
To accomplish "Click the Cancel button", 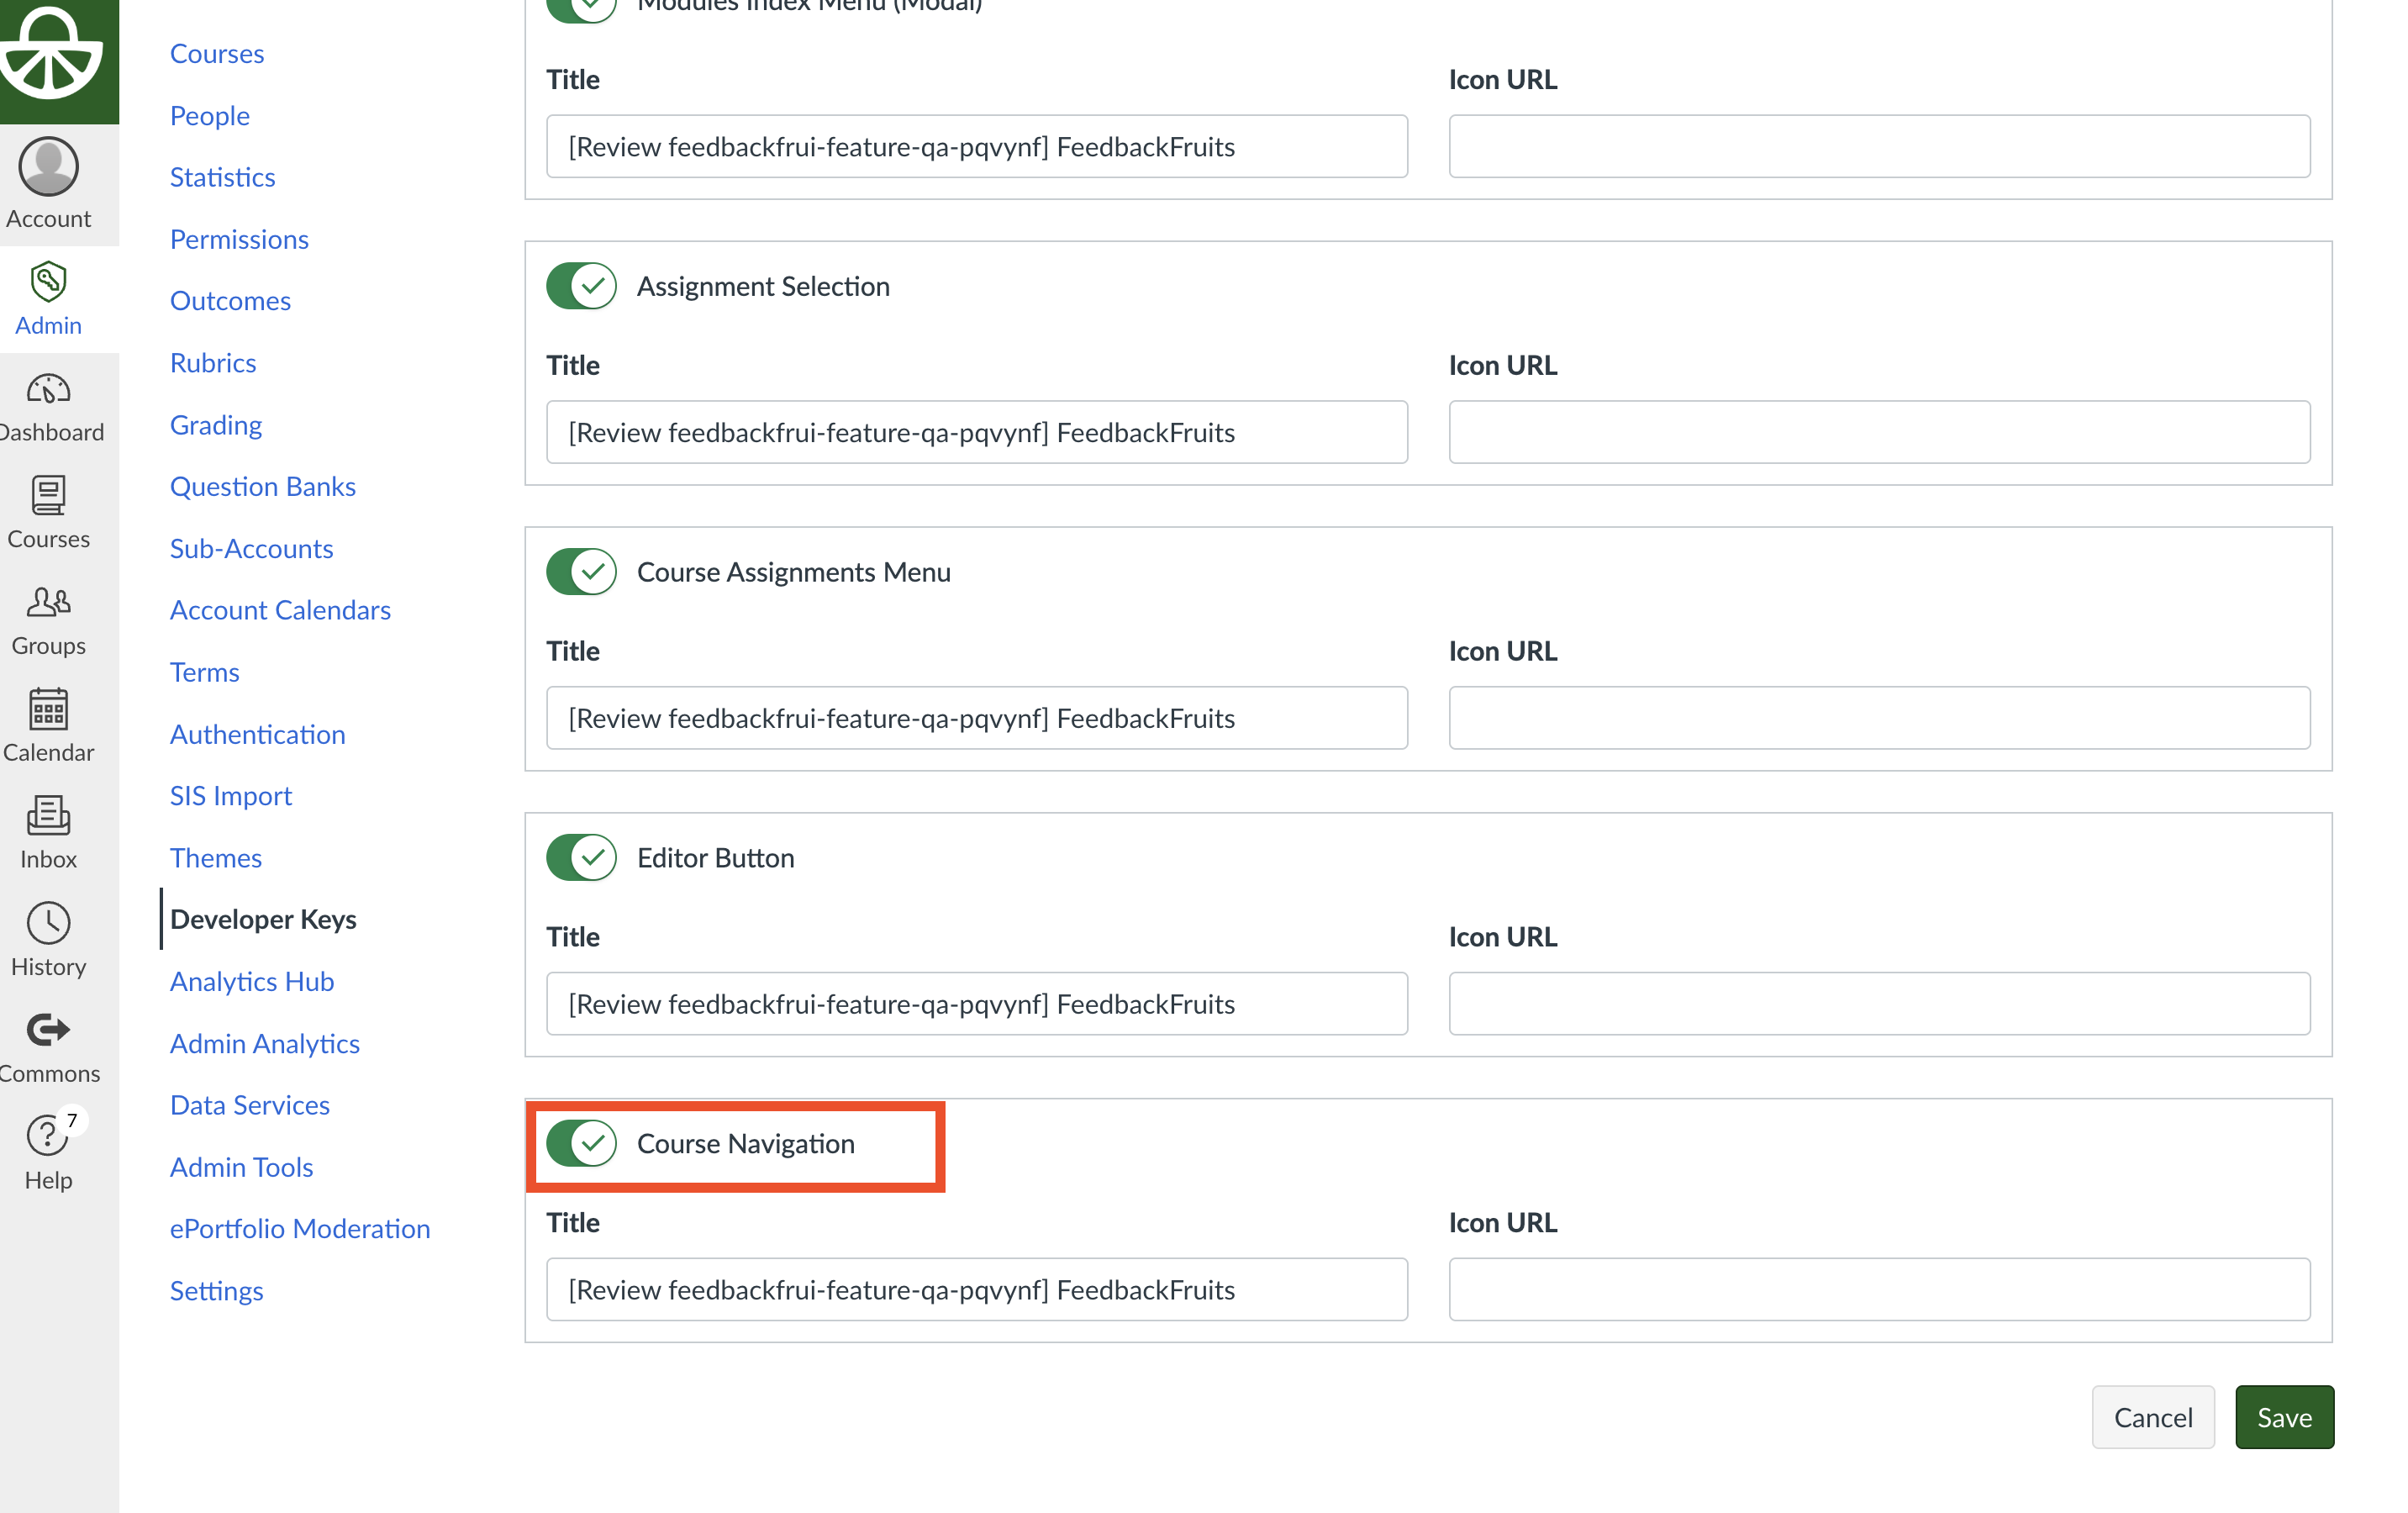I will pyautogui.click(x=2153, y=1417).
